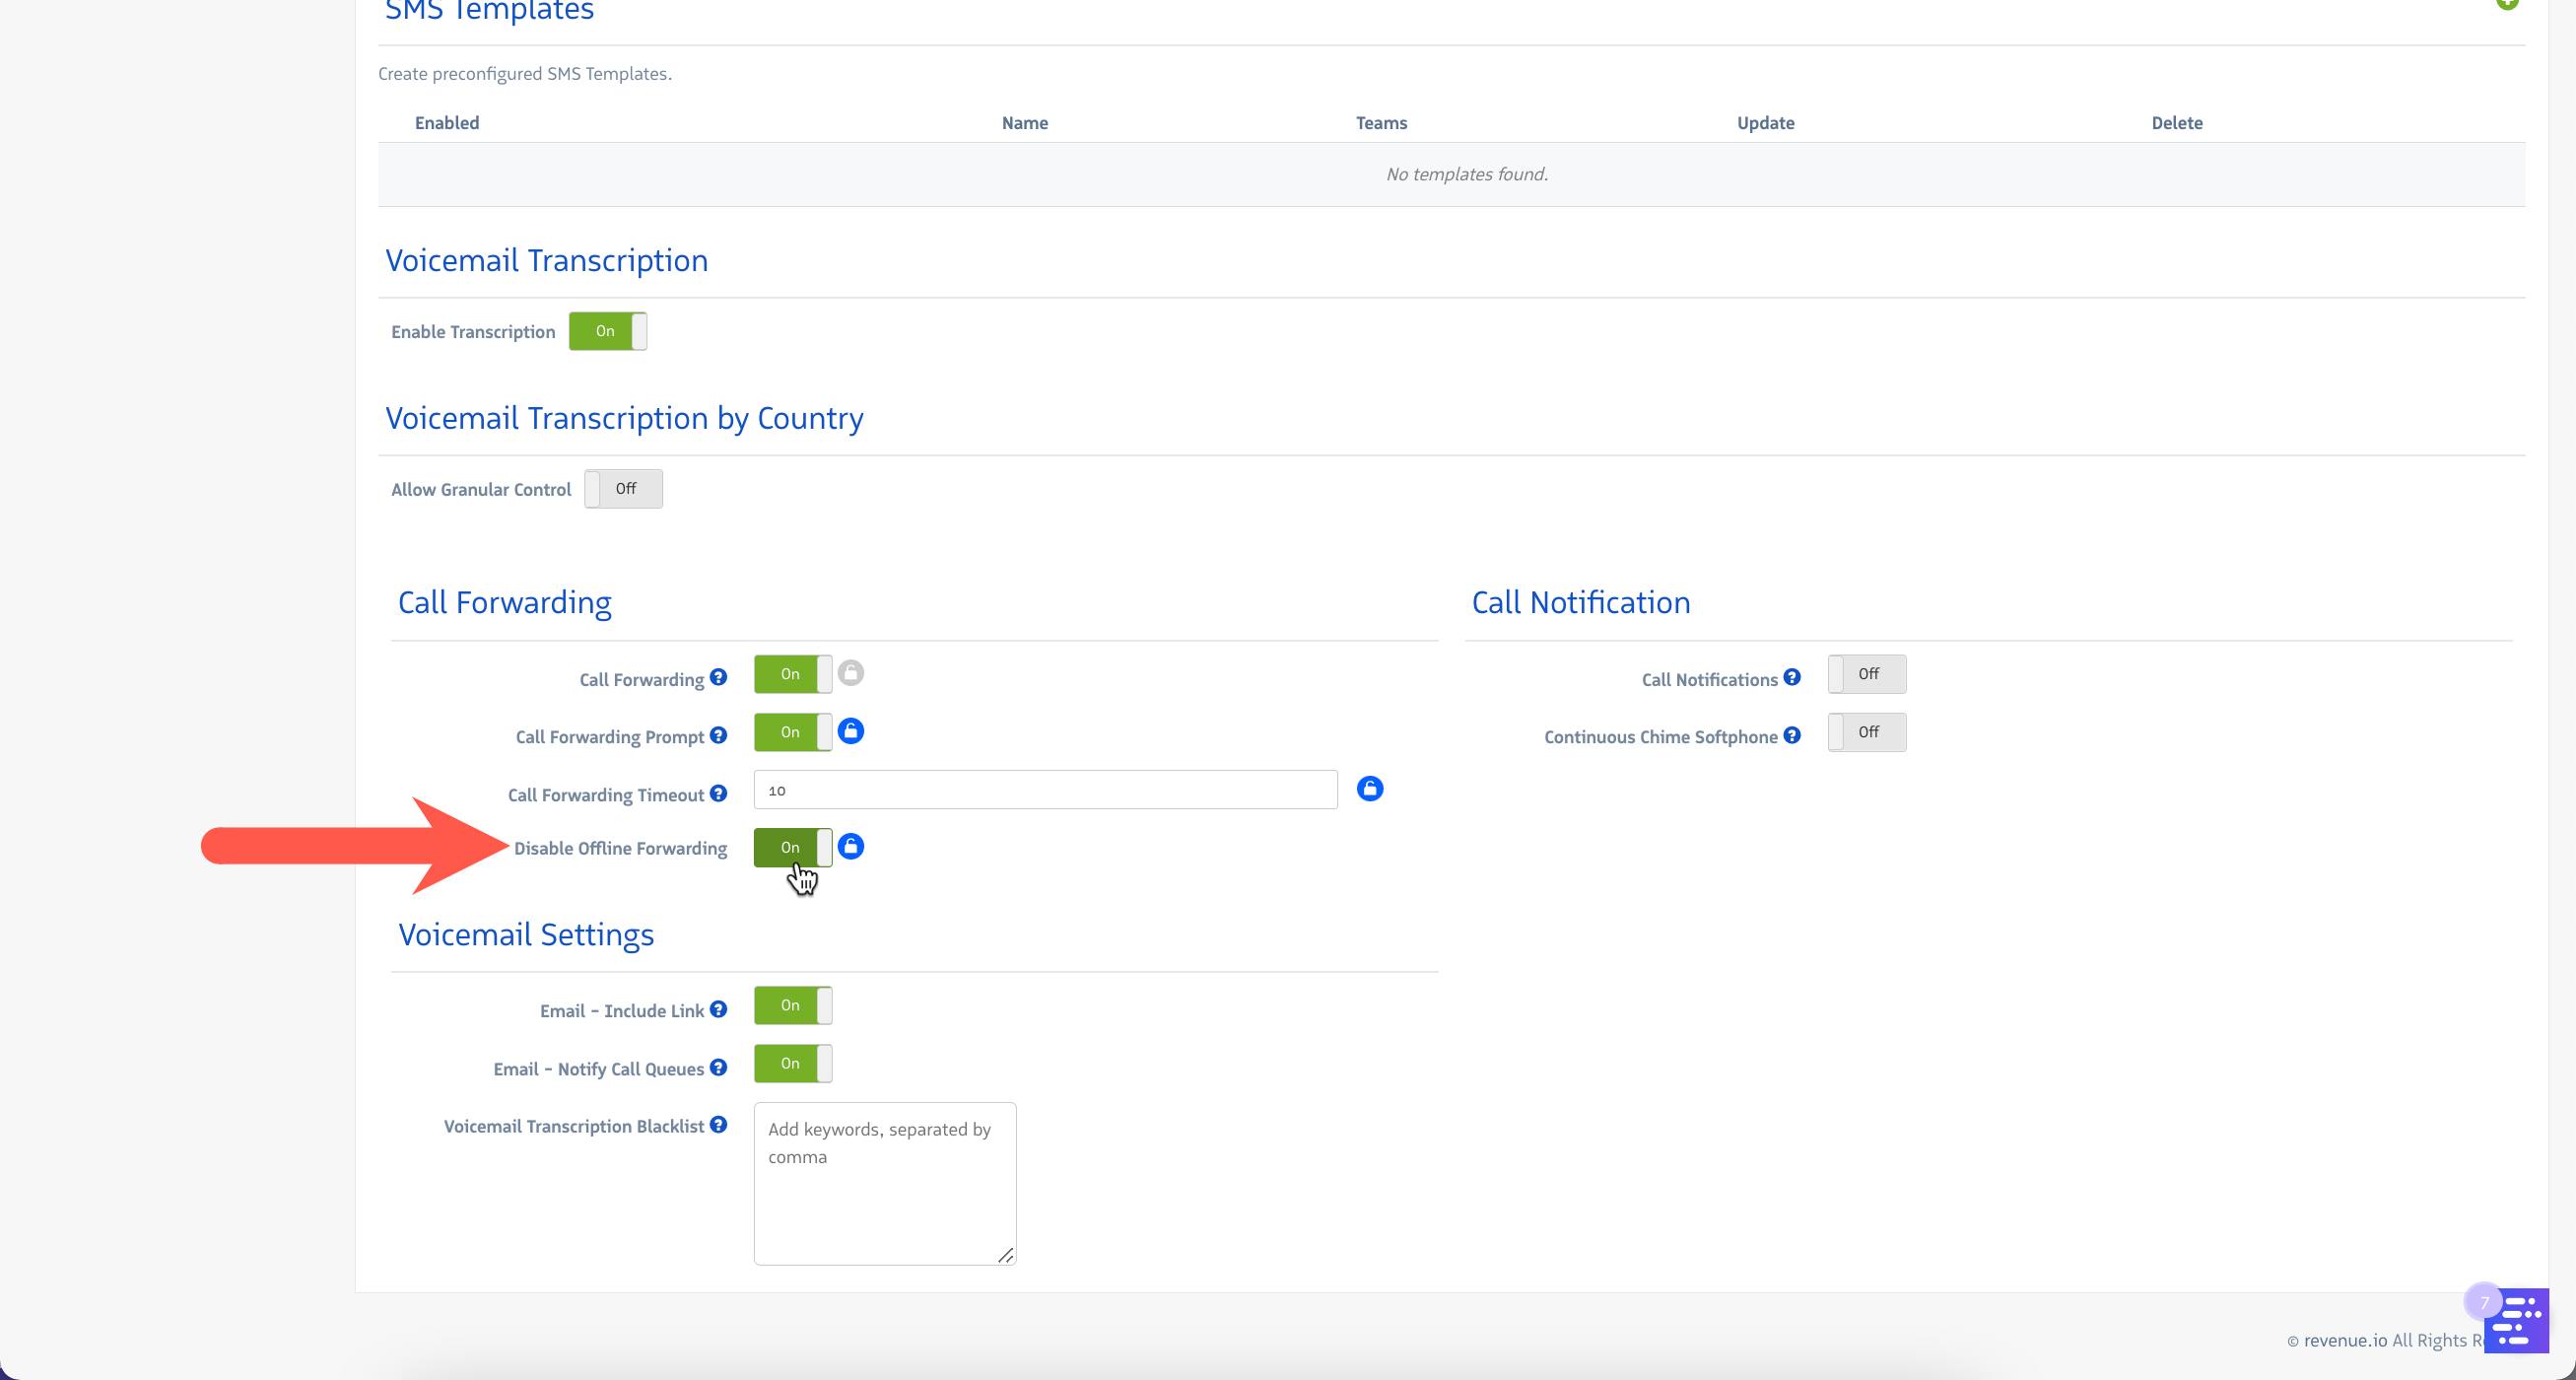Click help icon next to Continuous Chime Softphone
The height and width of the screenshot is (1380, 2576).
point(1791,736)
